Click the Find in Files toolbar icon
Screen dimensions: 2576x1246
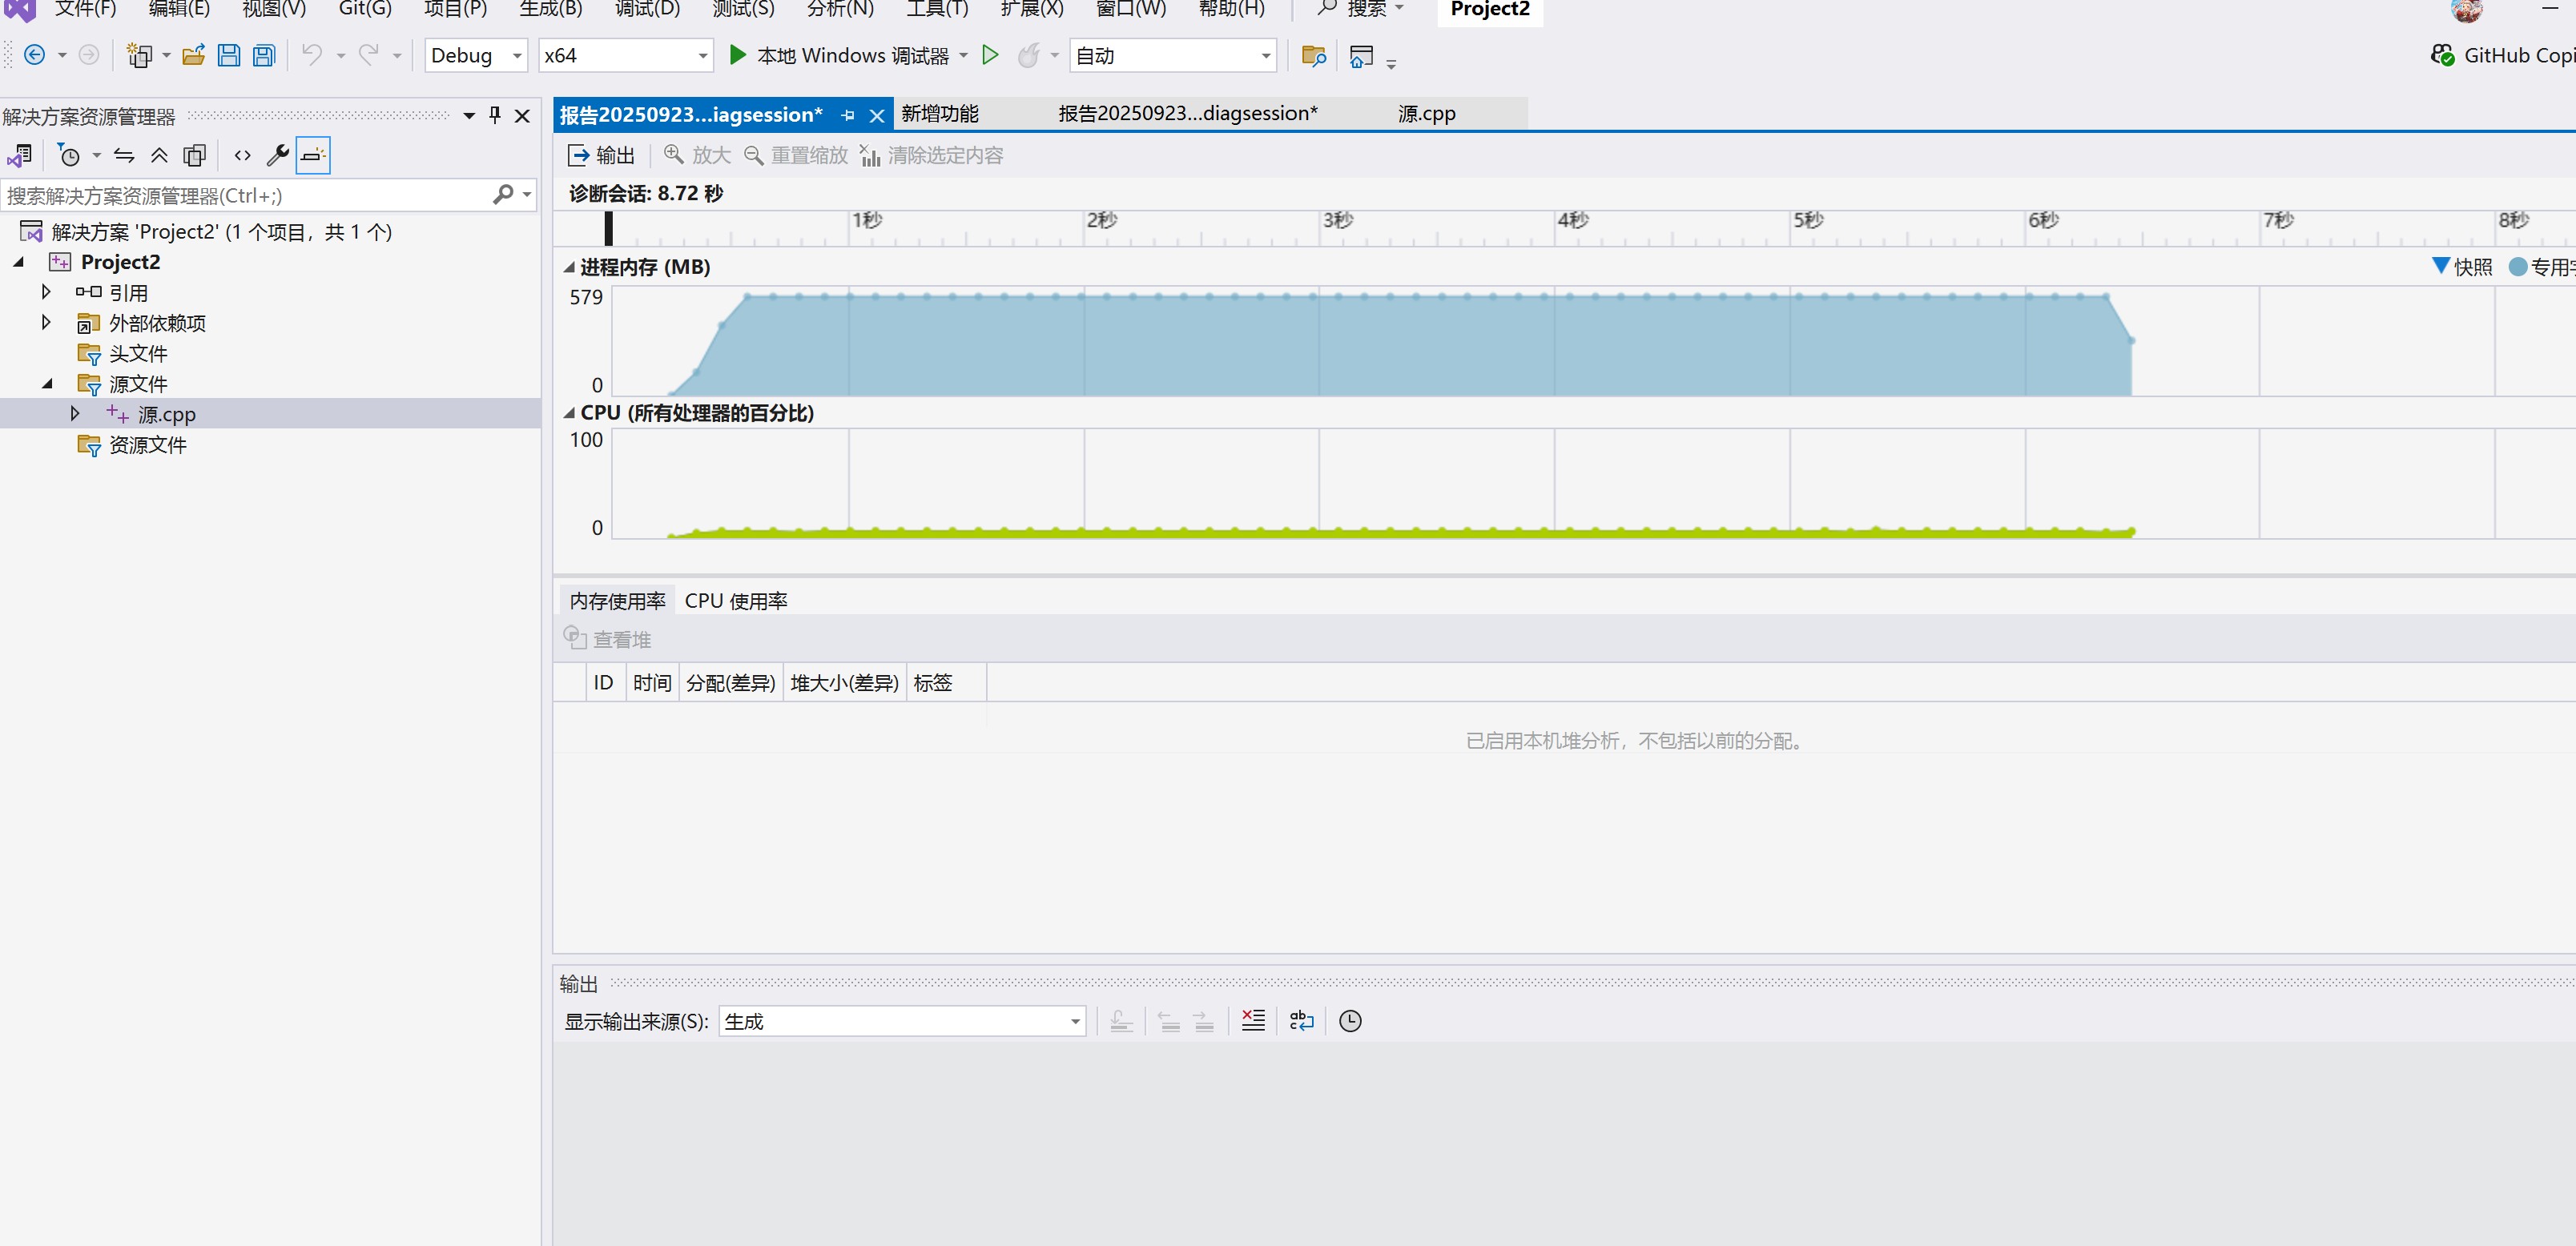point(1314,56)
